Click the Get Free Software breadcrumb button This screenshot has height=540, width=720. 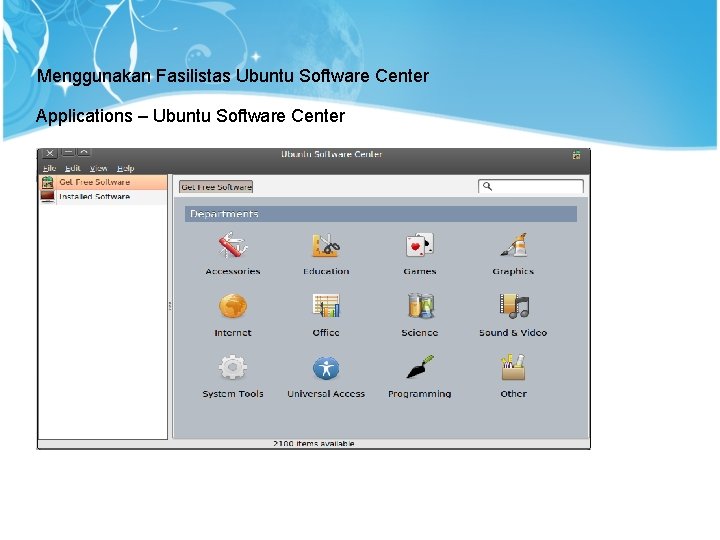[x=216, y=187]
